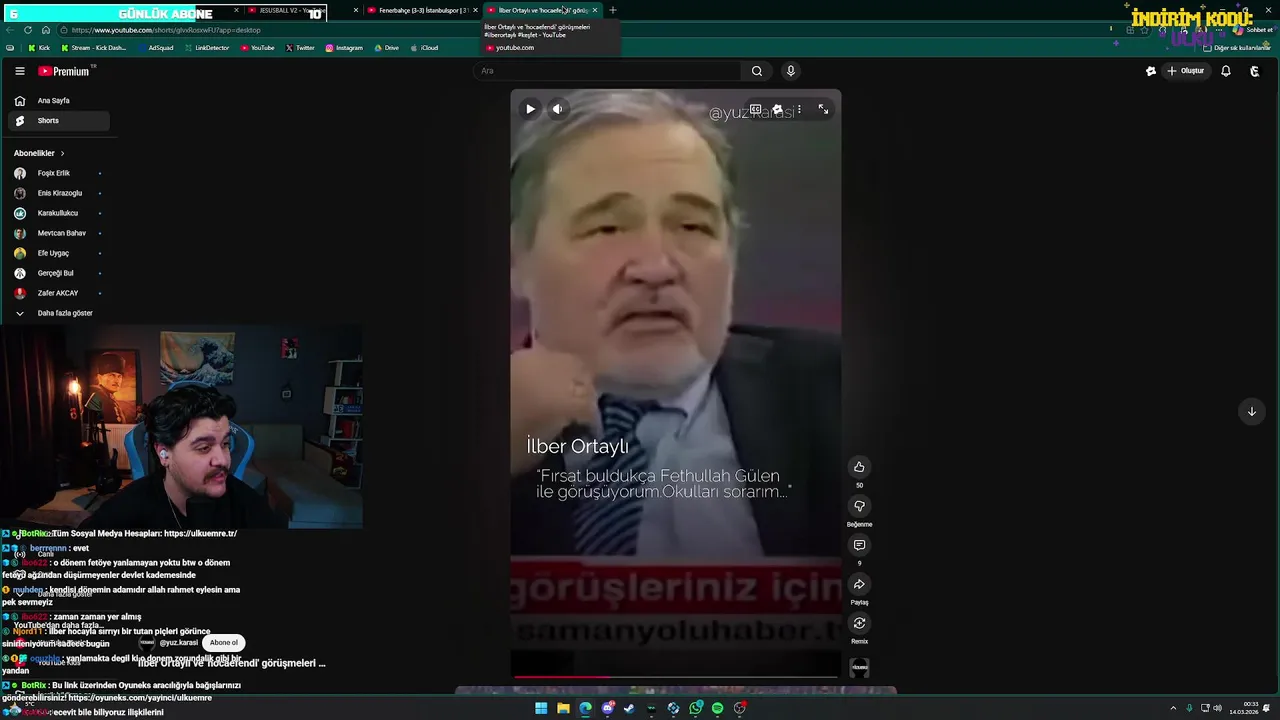This screenshot has height=720, width=1280.
Task: Open the Oluştur create menu
Action: 1186,71
